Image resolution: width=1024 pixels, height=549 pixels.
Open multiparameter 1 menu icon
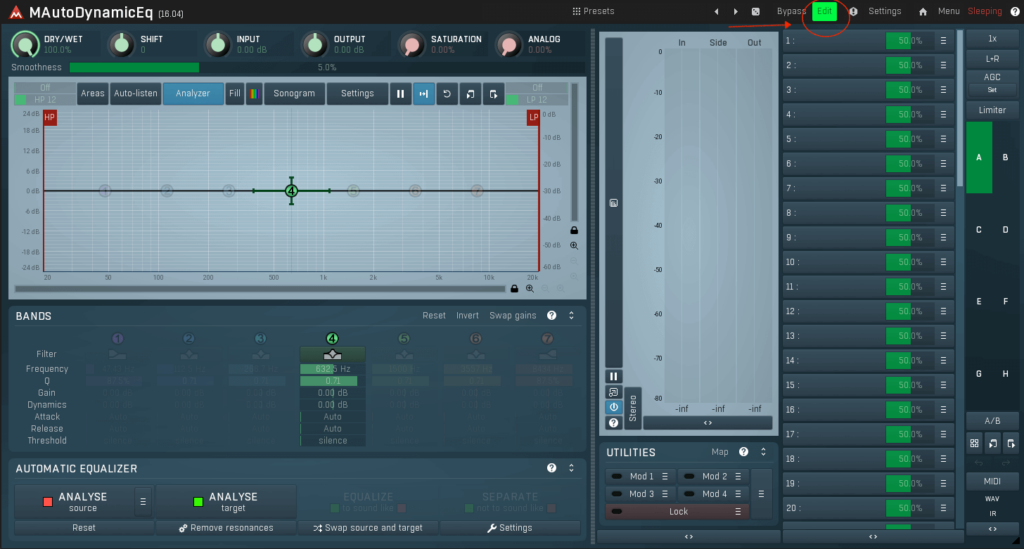pos(943,40)
